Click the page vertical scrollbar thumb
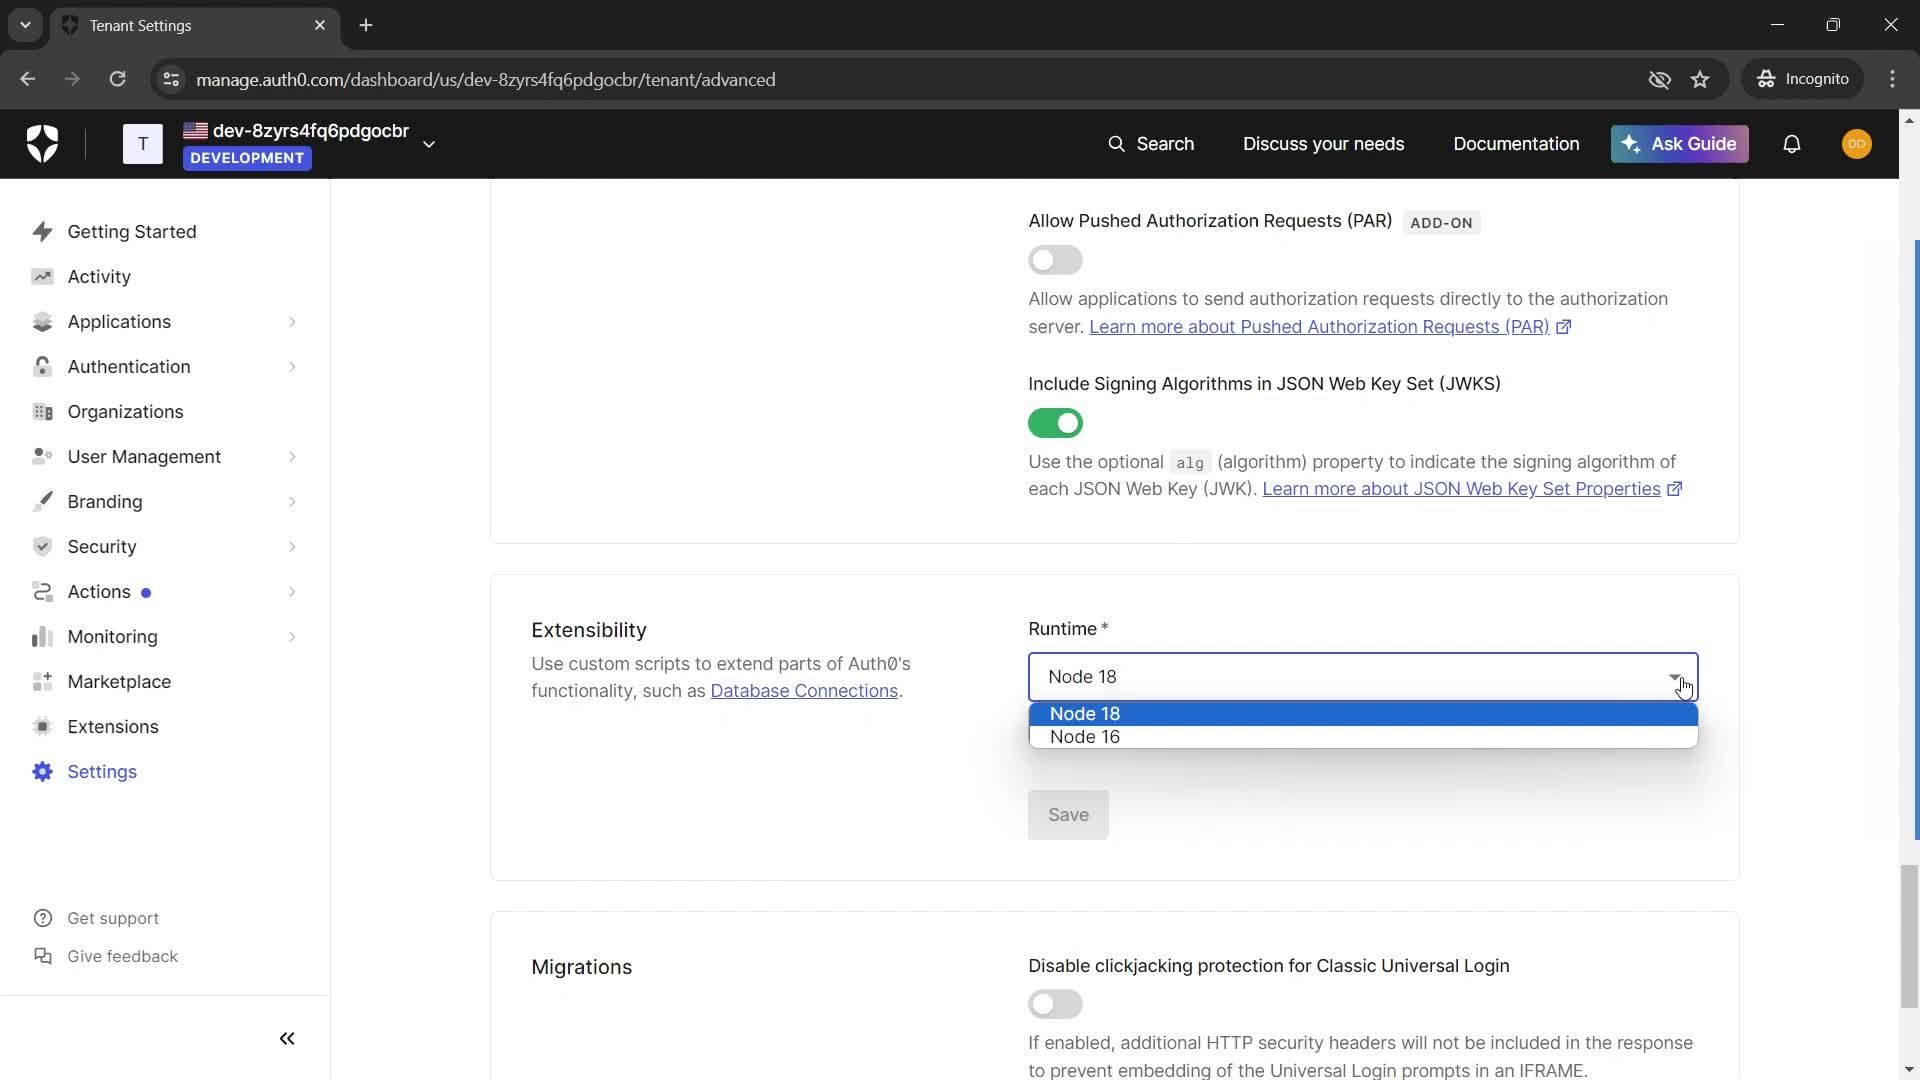 pos(1909,938)
